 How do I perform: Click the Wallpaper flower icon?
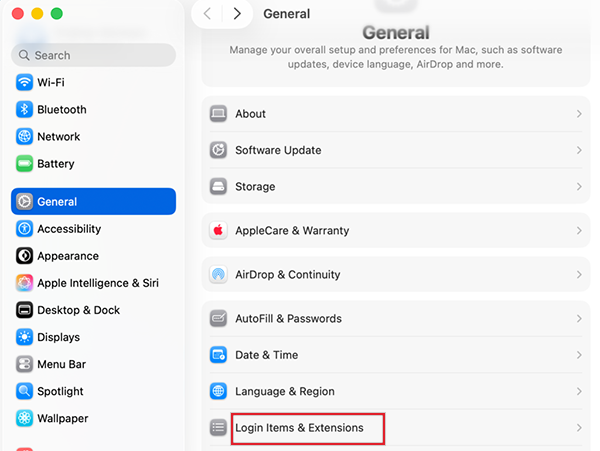coord(24,418)
